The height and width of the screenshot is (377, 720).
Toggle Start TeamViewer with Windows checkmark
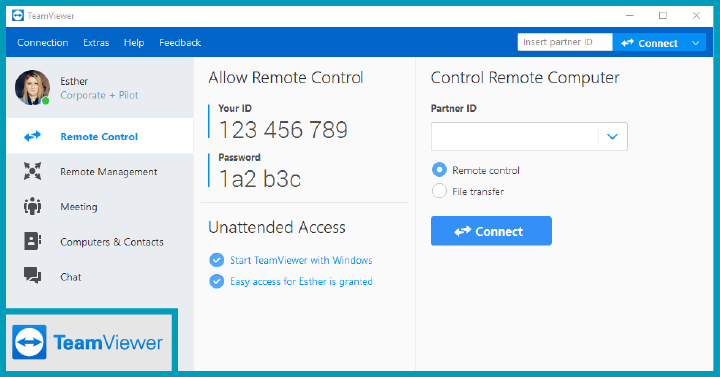[x=216, y=260]
